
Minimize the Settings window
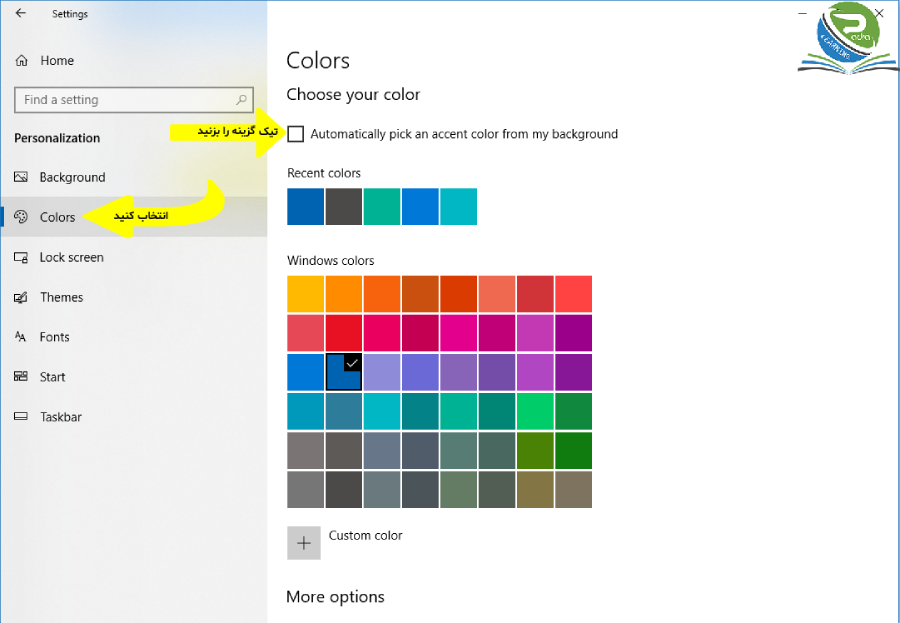tap(802, 13)
